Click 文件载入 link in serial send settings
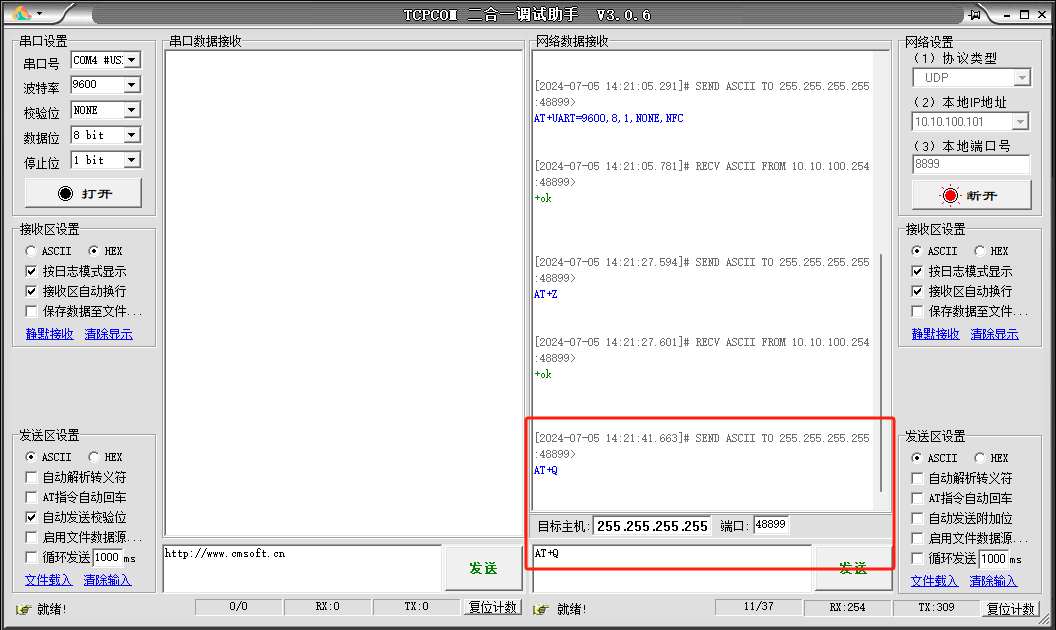The image size is (1056, 630). (x=48, y=580)
